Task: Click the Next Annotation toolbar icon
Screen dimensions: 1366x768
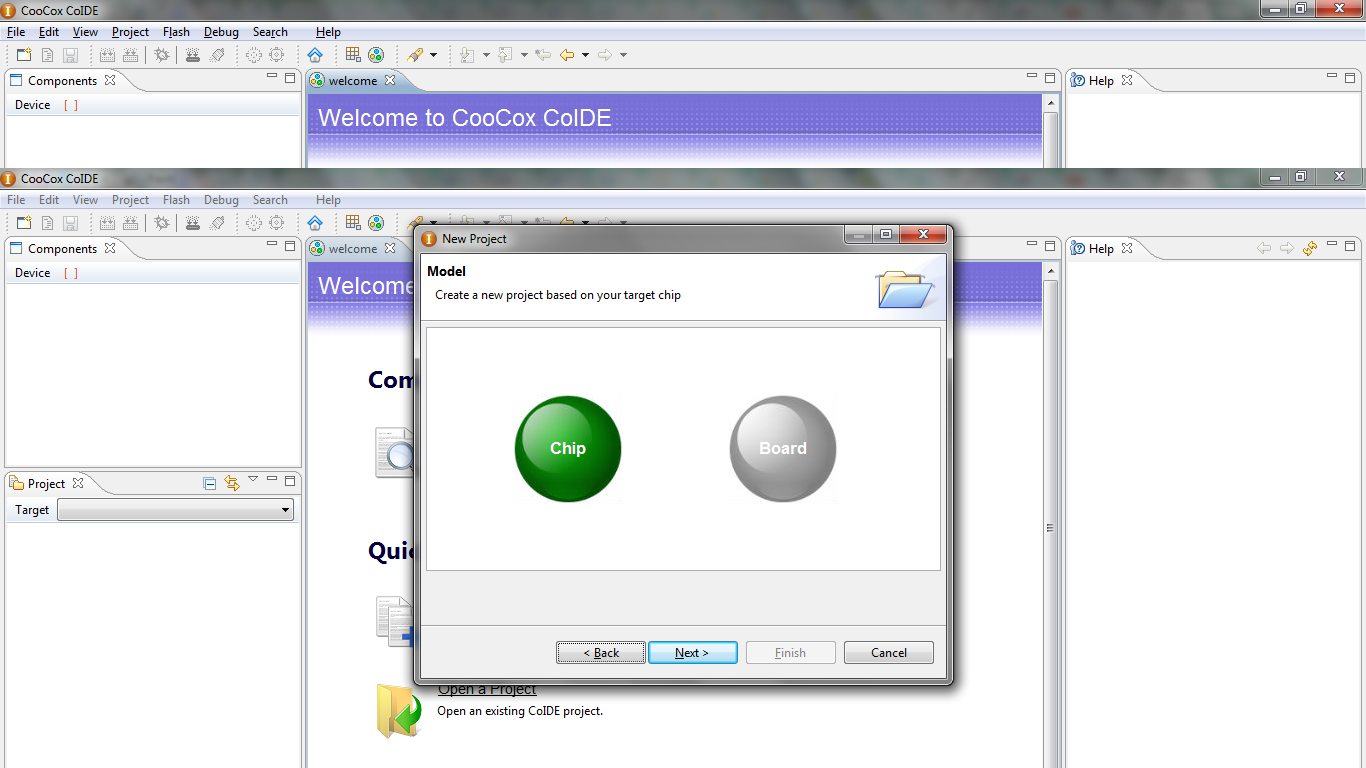Action: [x=467, y=55]
